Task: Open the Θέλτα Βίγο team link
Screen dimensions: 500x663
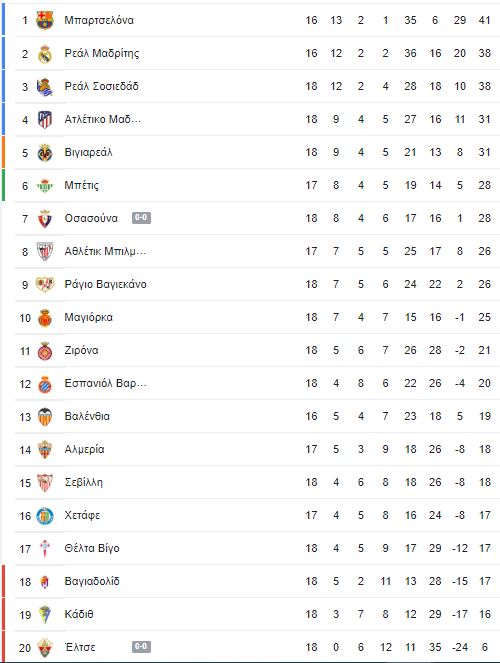Action: (x=92, y=548)
